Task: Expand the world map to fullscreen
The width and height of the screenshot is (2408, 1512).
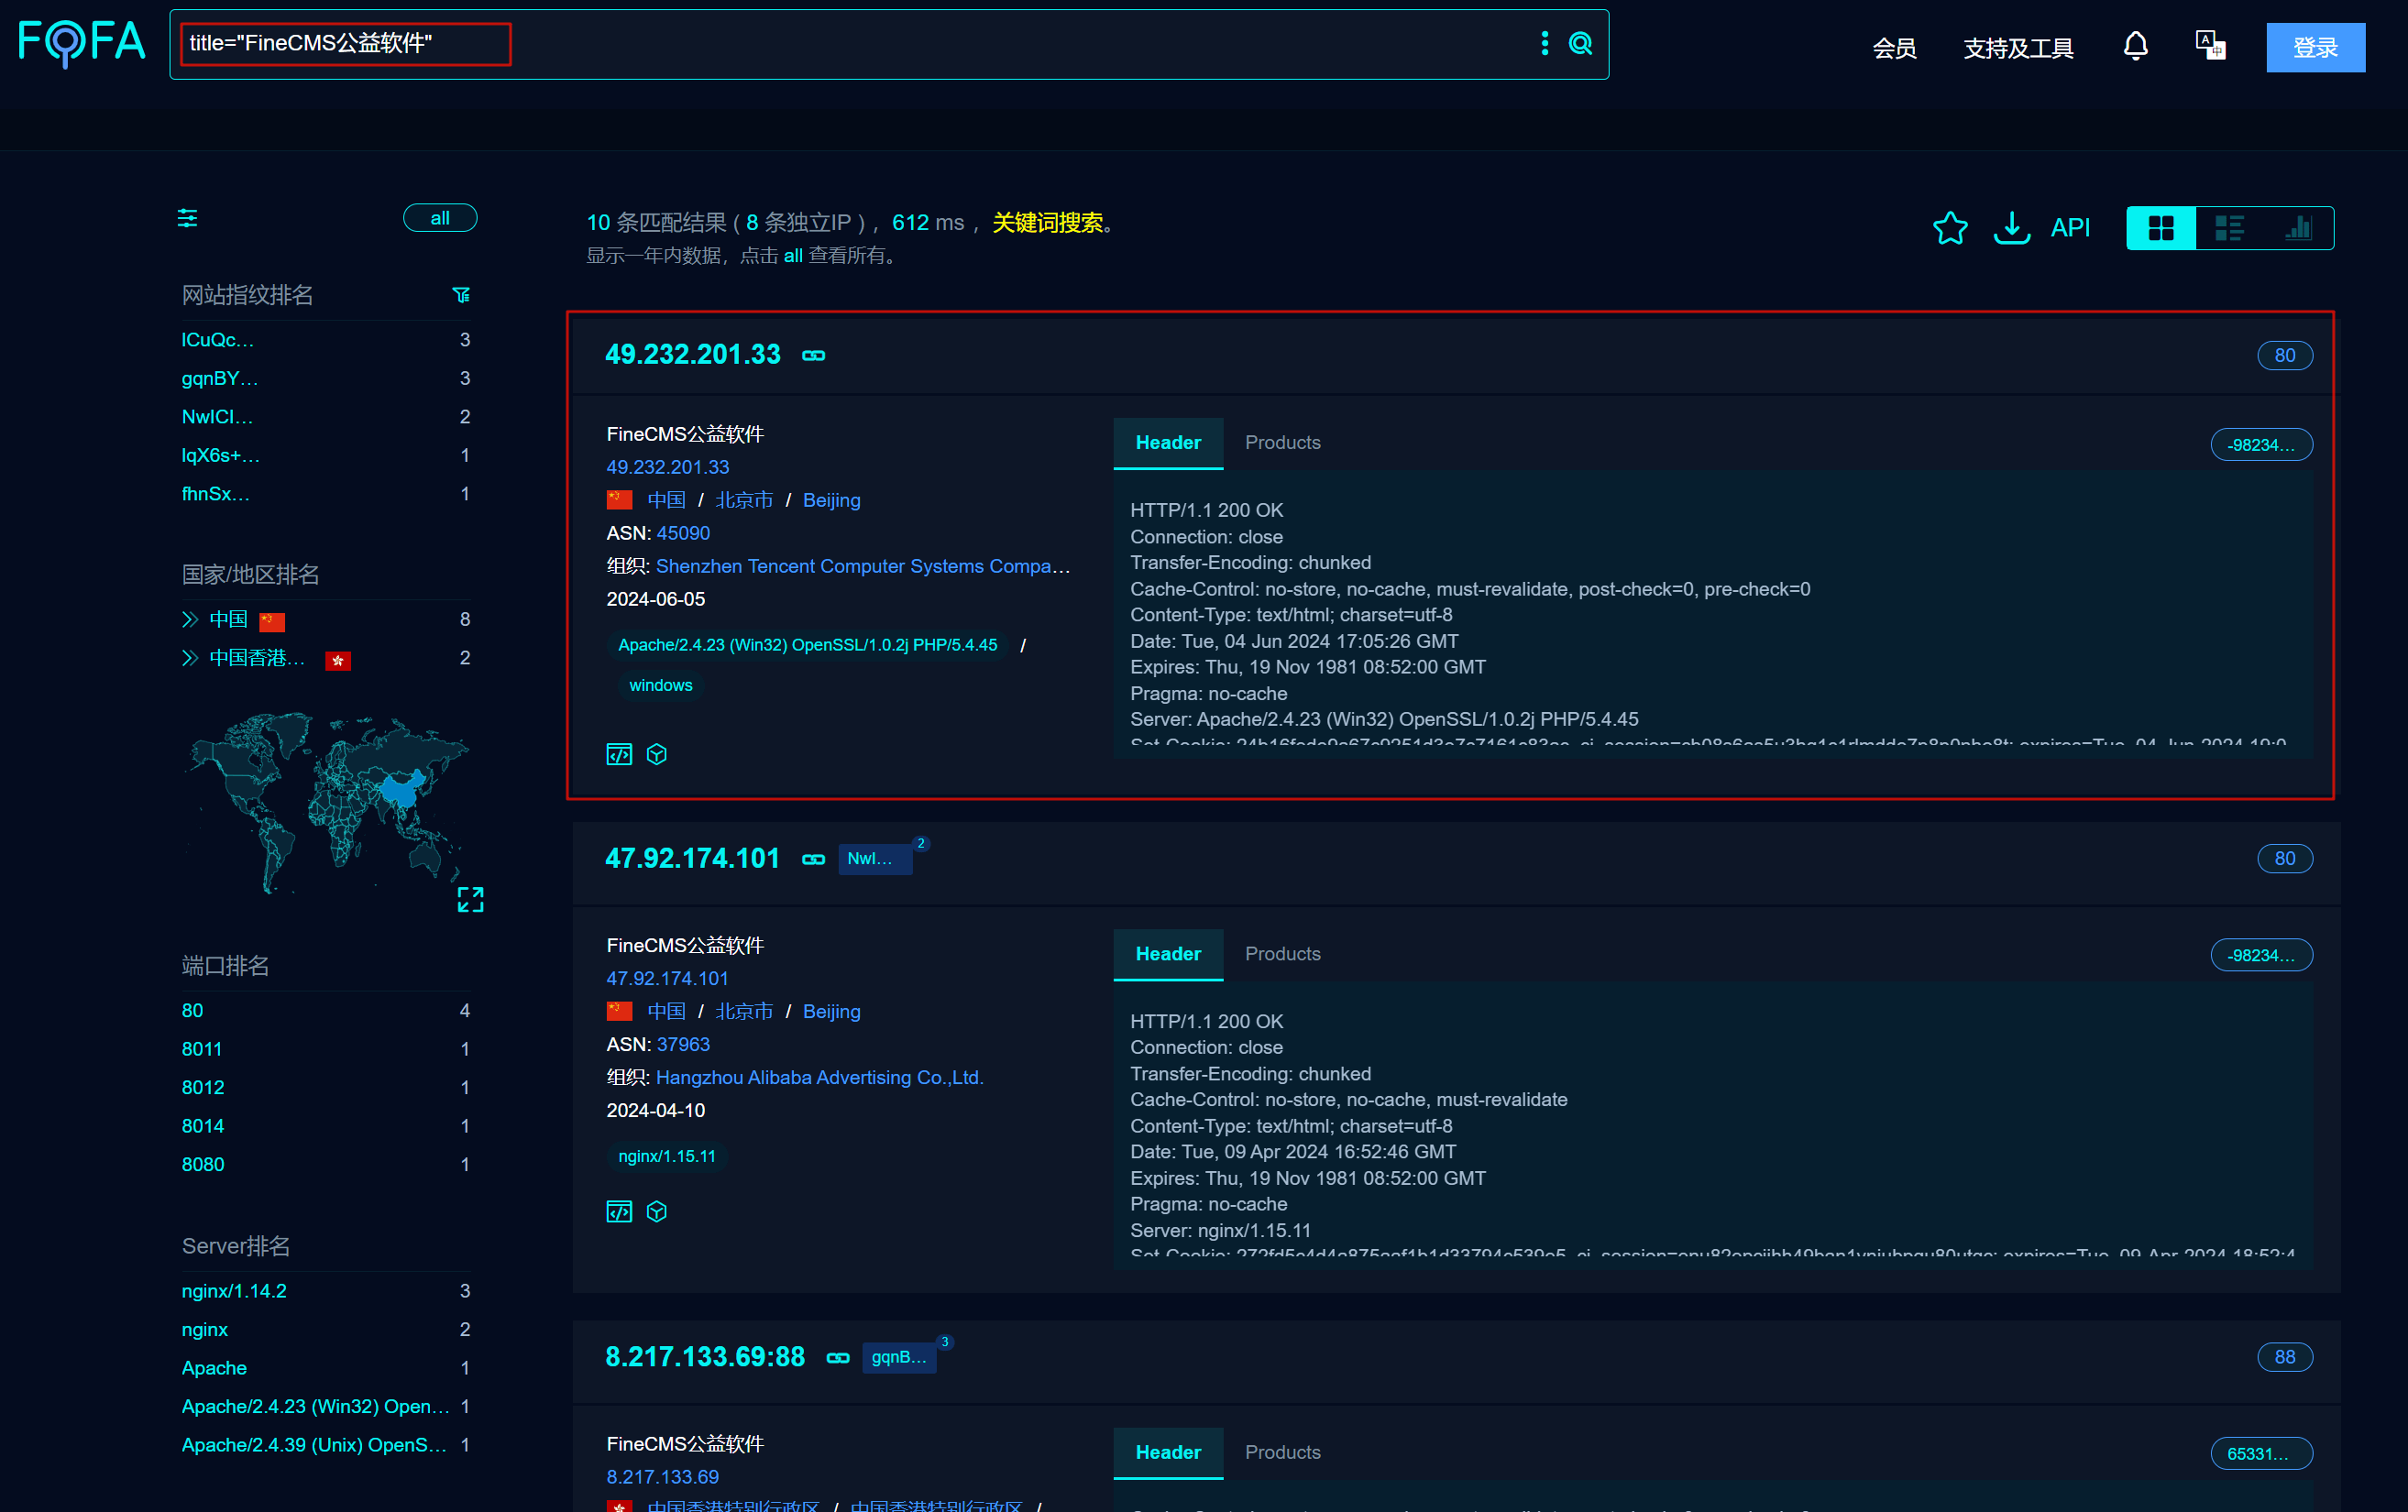Action: click(470, 899)
